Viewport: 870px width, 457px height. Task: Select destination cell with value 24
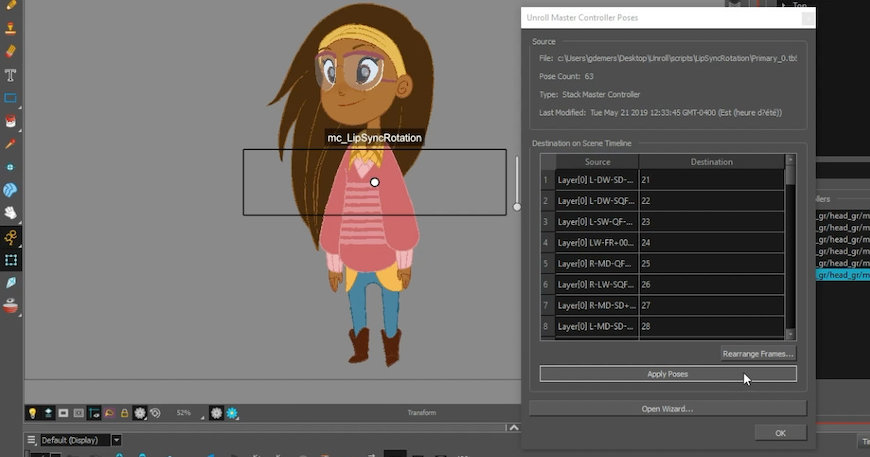pos(712,242)
